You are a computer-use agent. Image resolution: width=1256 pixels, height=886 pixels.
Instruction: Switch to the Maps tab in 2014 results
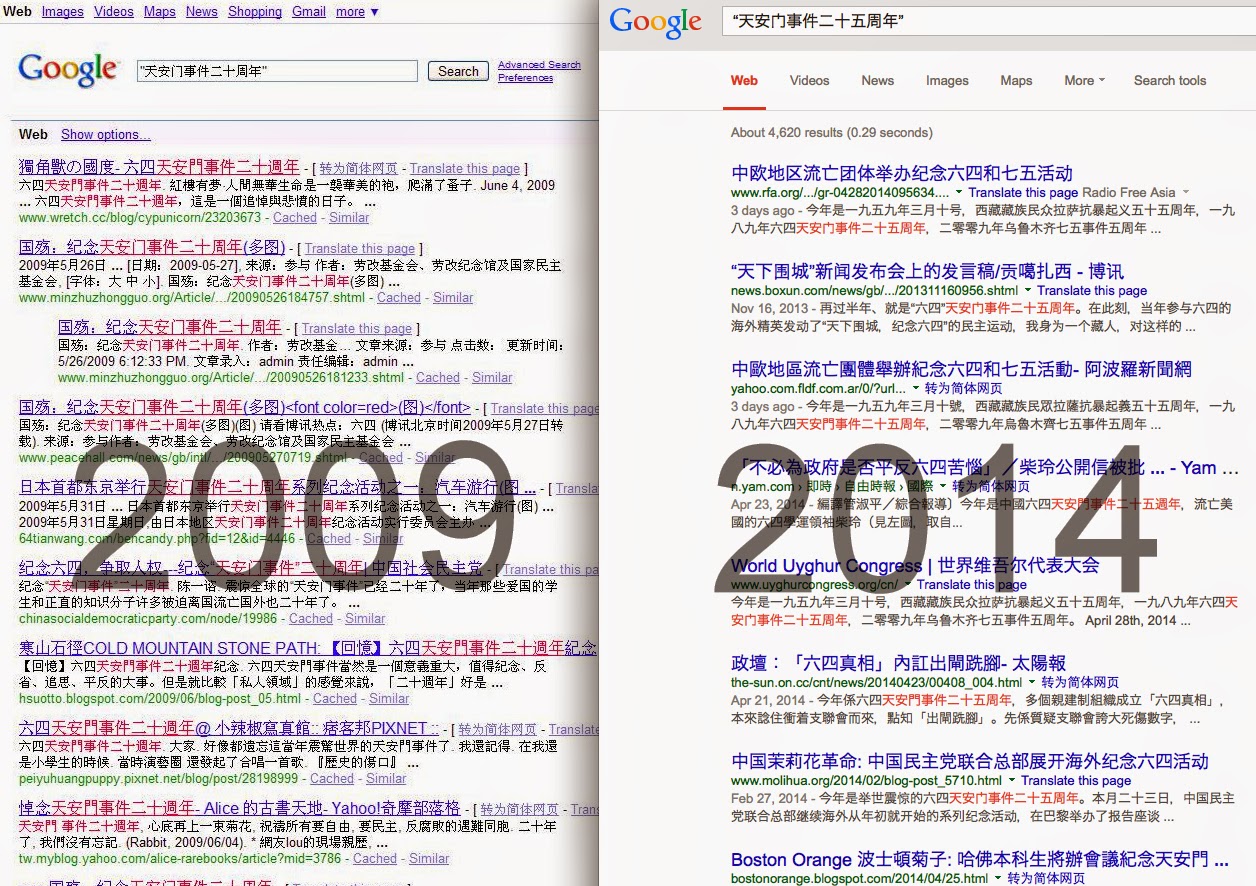[1016, 81]
